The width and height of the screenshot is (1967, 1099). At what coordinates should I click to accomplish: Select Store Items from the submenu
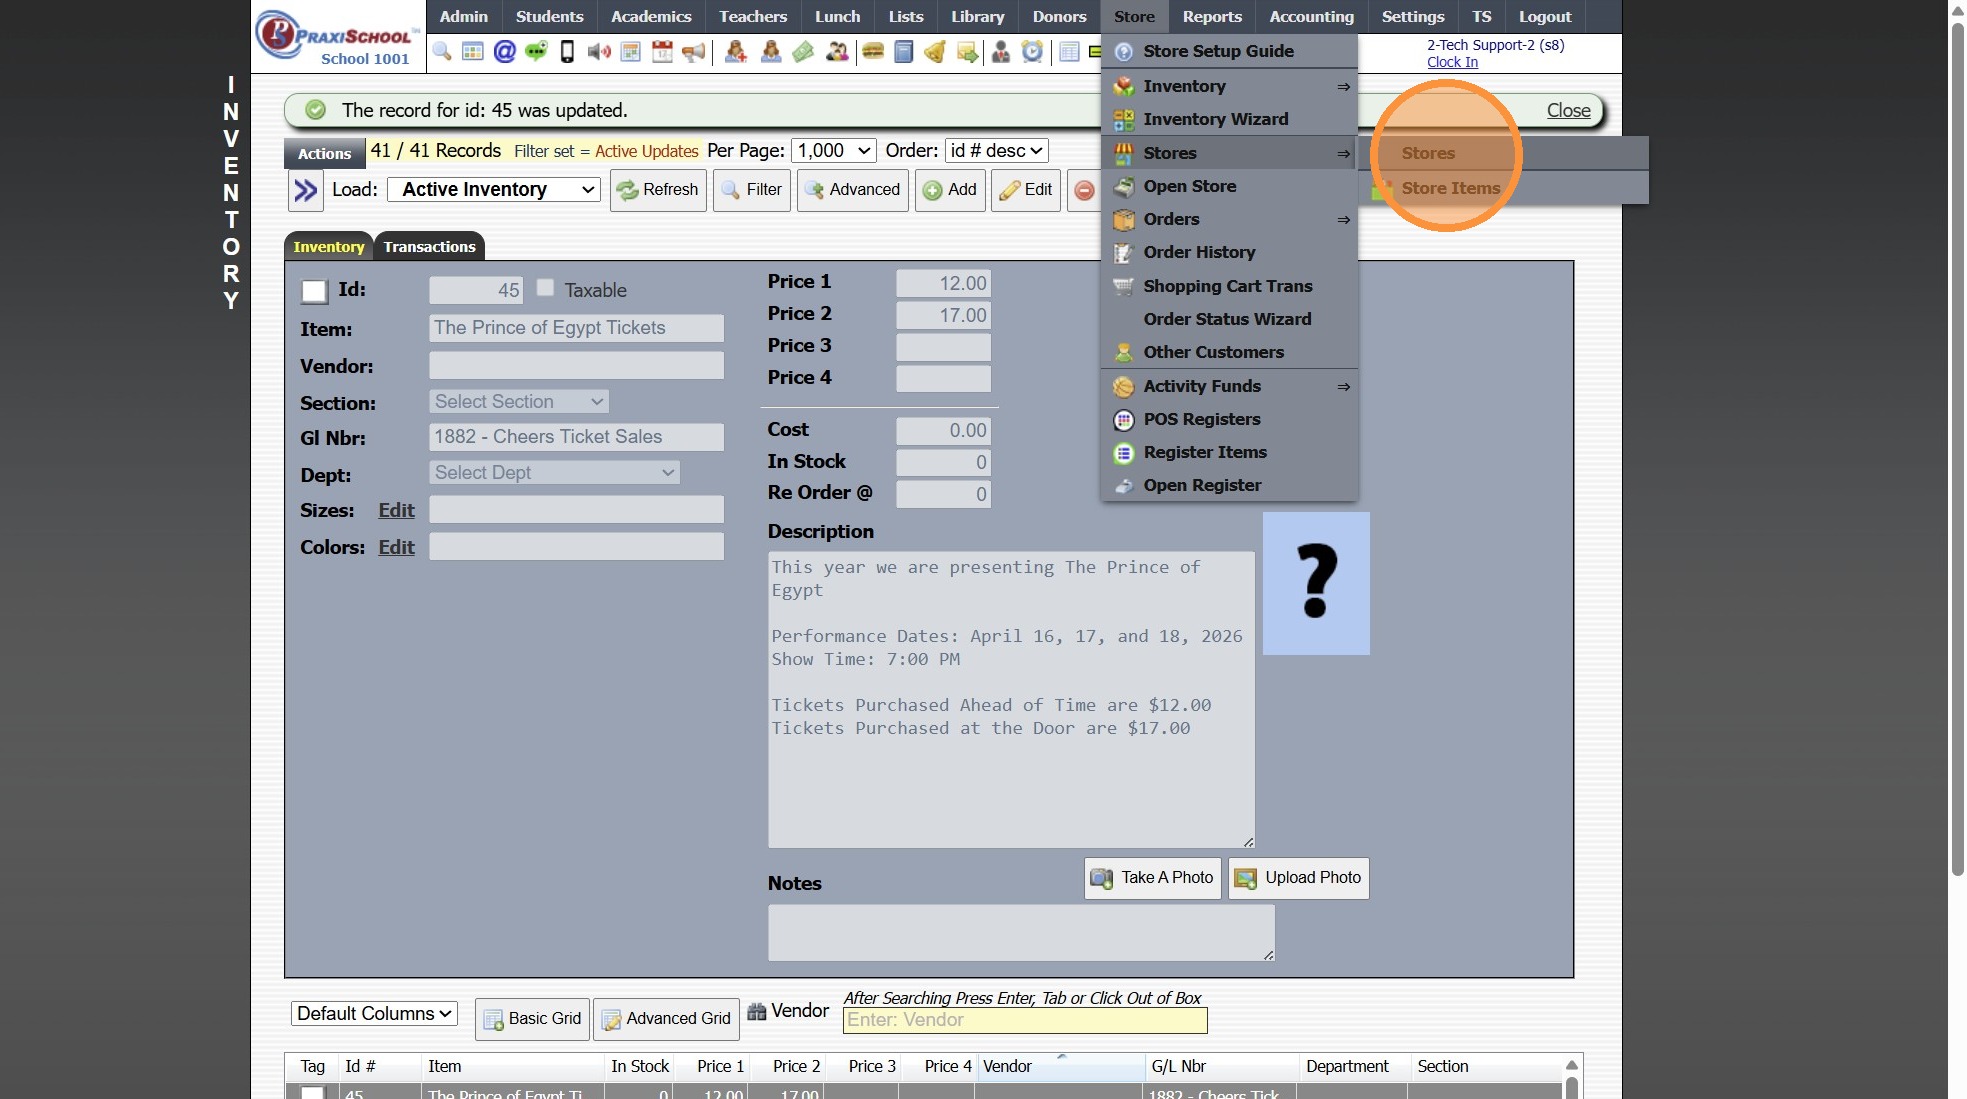point(1450,188)
